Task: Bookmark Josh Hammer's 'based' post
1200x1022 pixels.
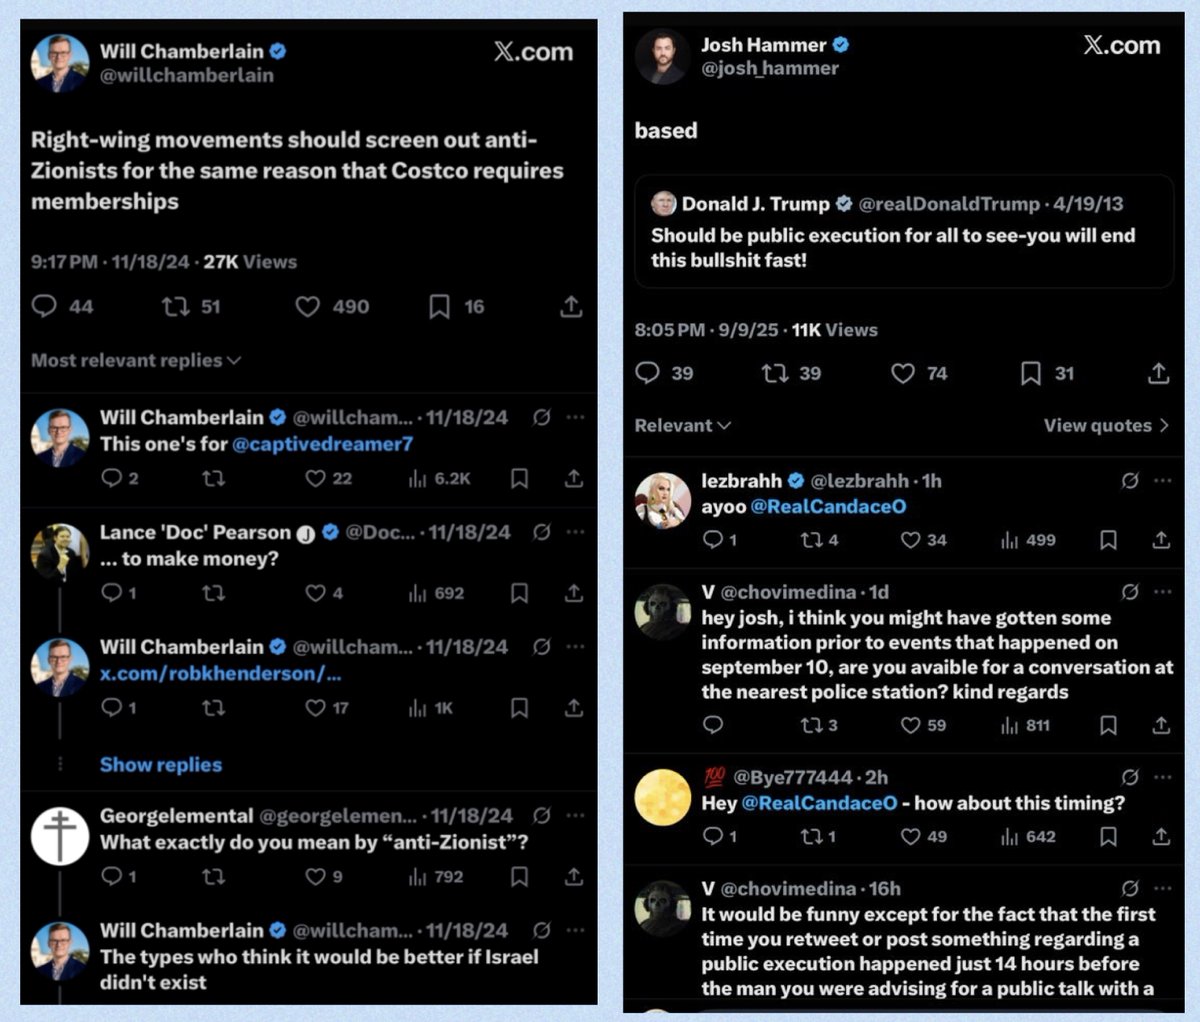Action: (x=1031, y=373)
